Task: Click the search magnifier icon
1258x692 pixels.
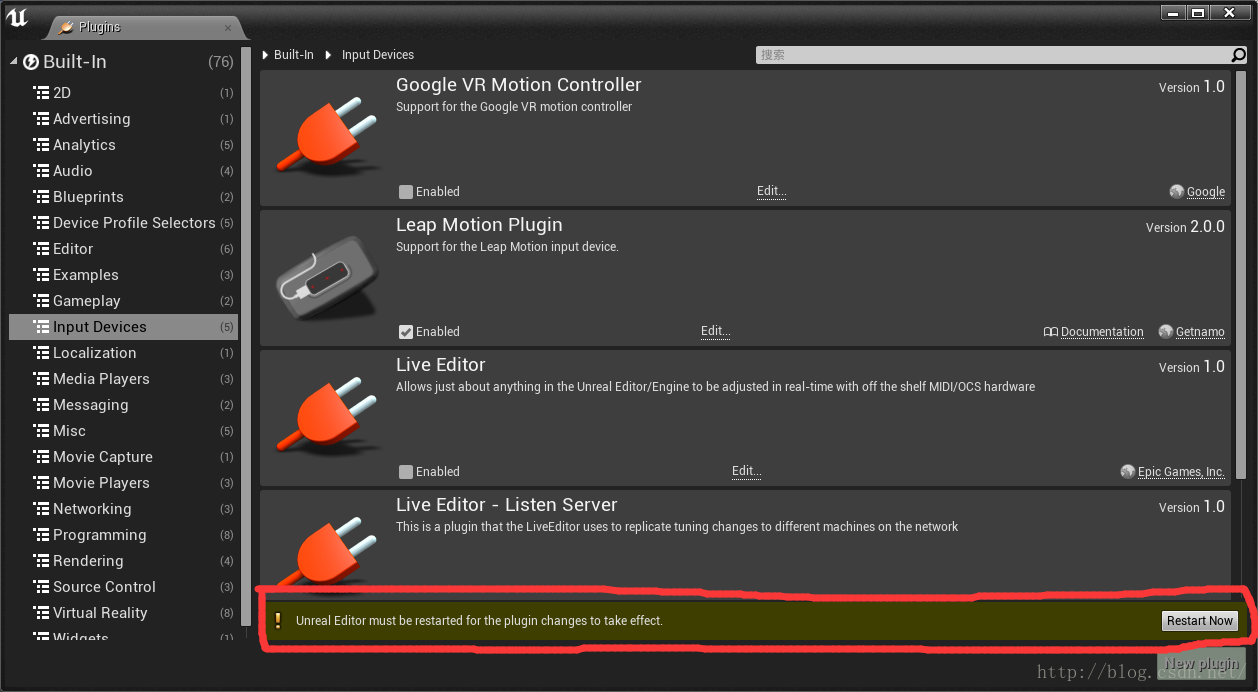Action: (x=1239, y=55)
